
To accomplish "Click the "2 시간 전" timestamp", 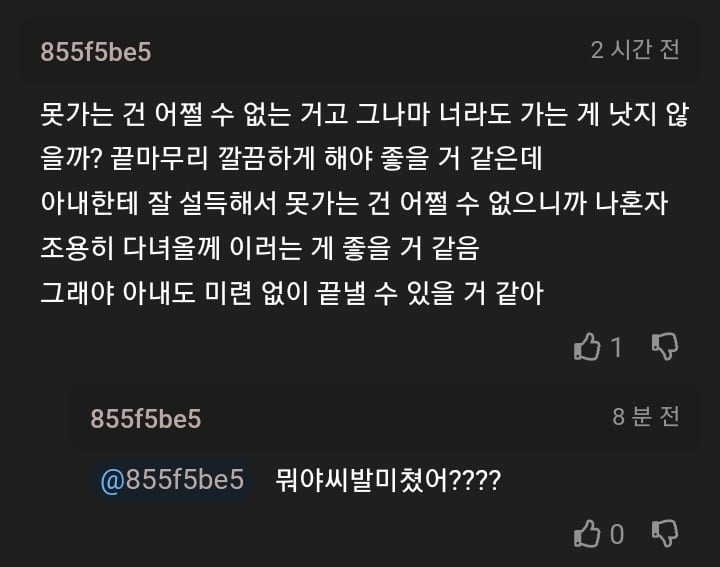I will point(635,50).
